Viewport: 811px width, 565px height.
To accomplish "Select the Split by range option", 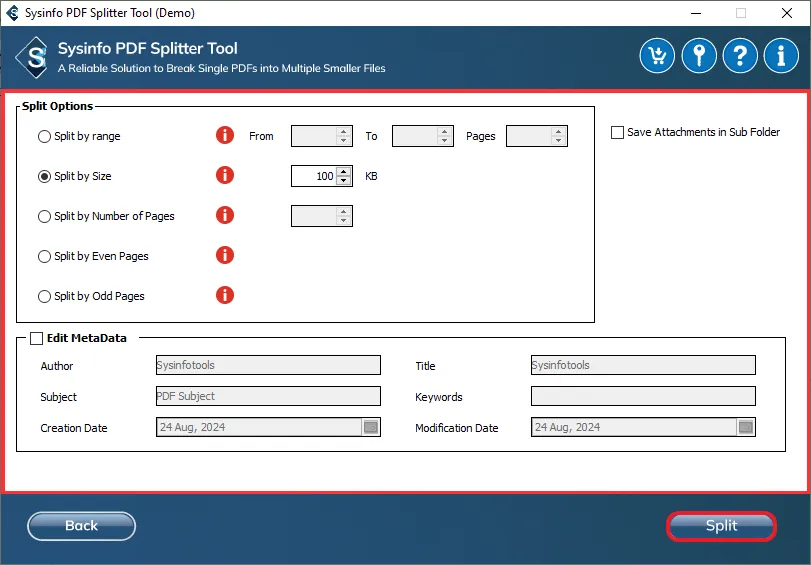I will click(44, 136).
